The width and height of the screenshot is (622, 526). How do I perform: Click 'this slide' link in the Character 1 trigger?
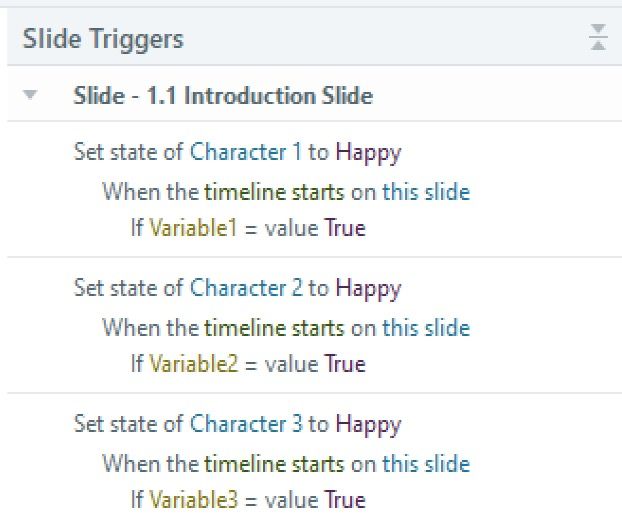(425, 191)
